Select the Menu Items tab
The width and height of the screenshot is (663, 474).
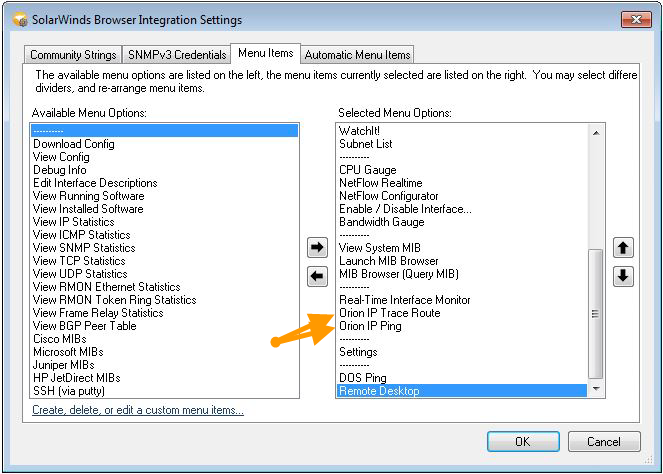coord(266,53)
